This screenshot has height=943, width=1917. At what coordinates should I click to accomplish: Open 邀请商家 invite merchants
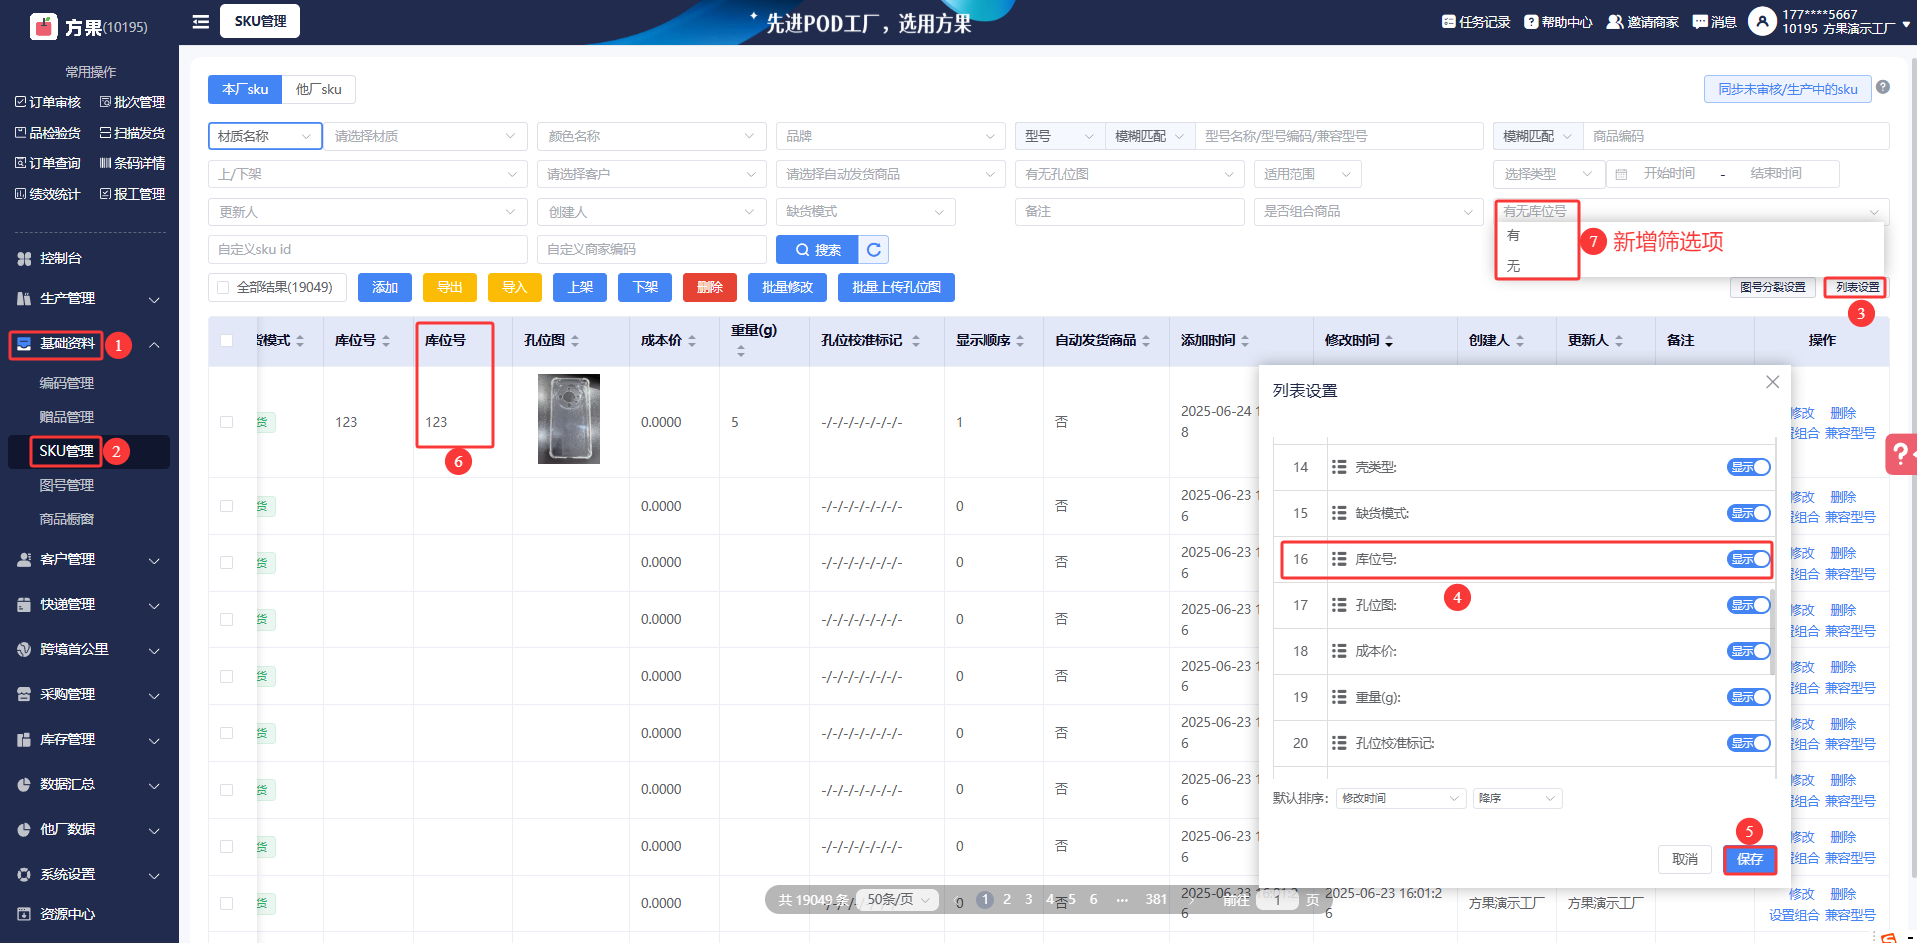click(1643, 21)
